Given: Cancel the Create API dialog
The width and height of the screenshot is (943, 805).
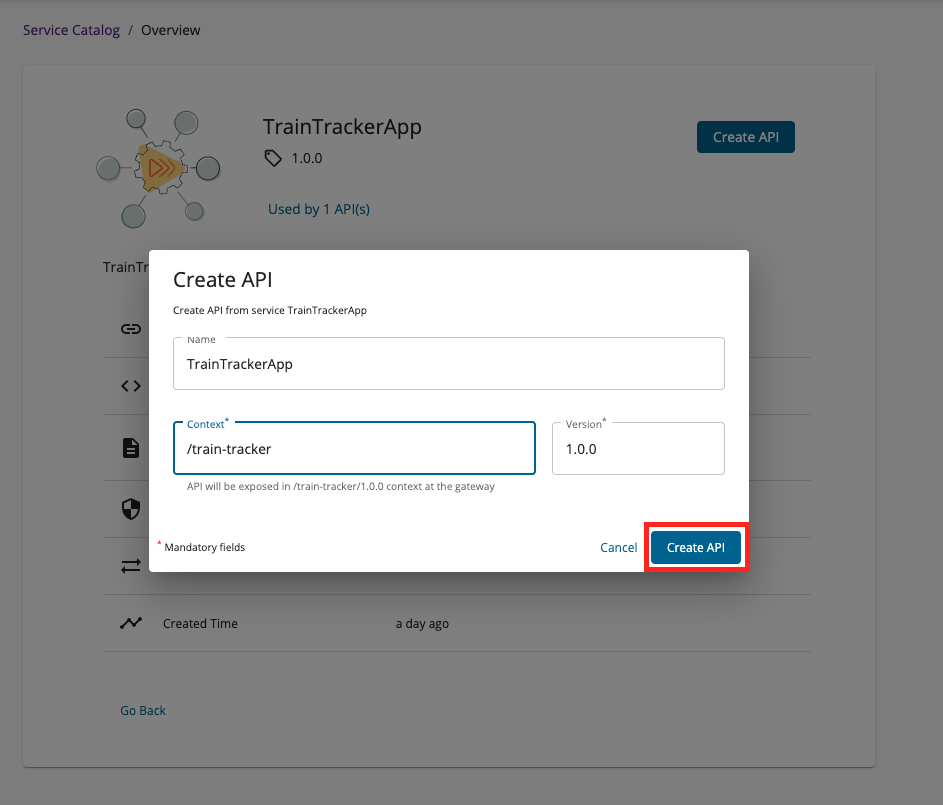Looking at the screenshot, I should pyautogui.click(x=618, y=547).
